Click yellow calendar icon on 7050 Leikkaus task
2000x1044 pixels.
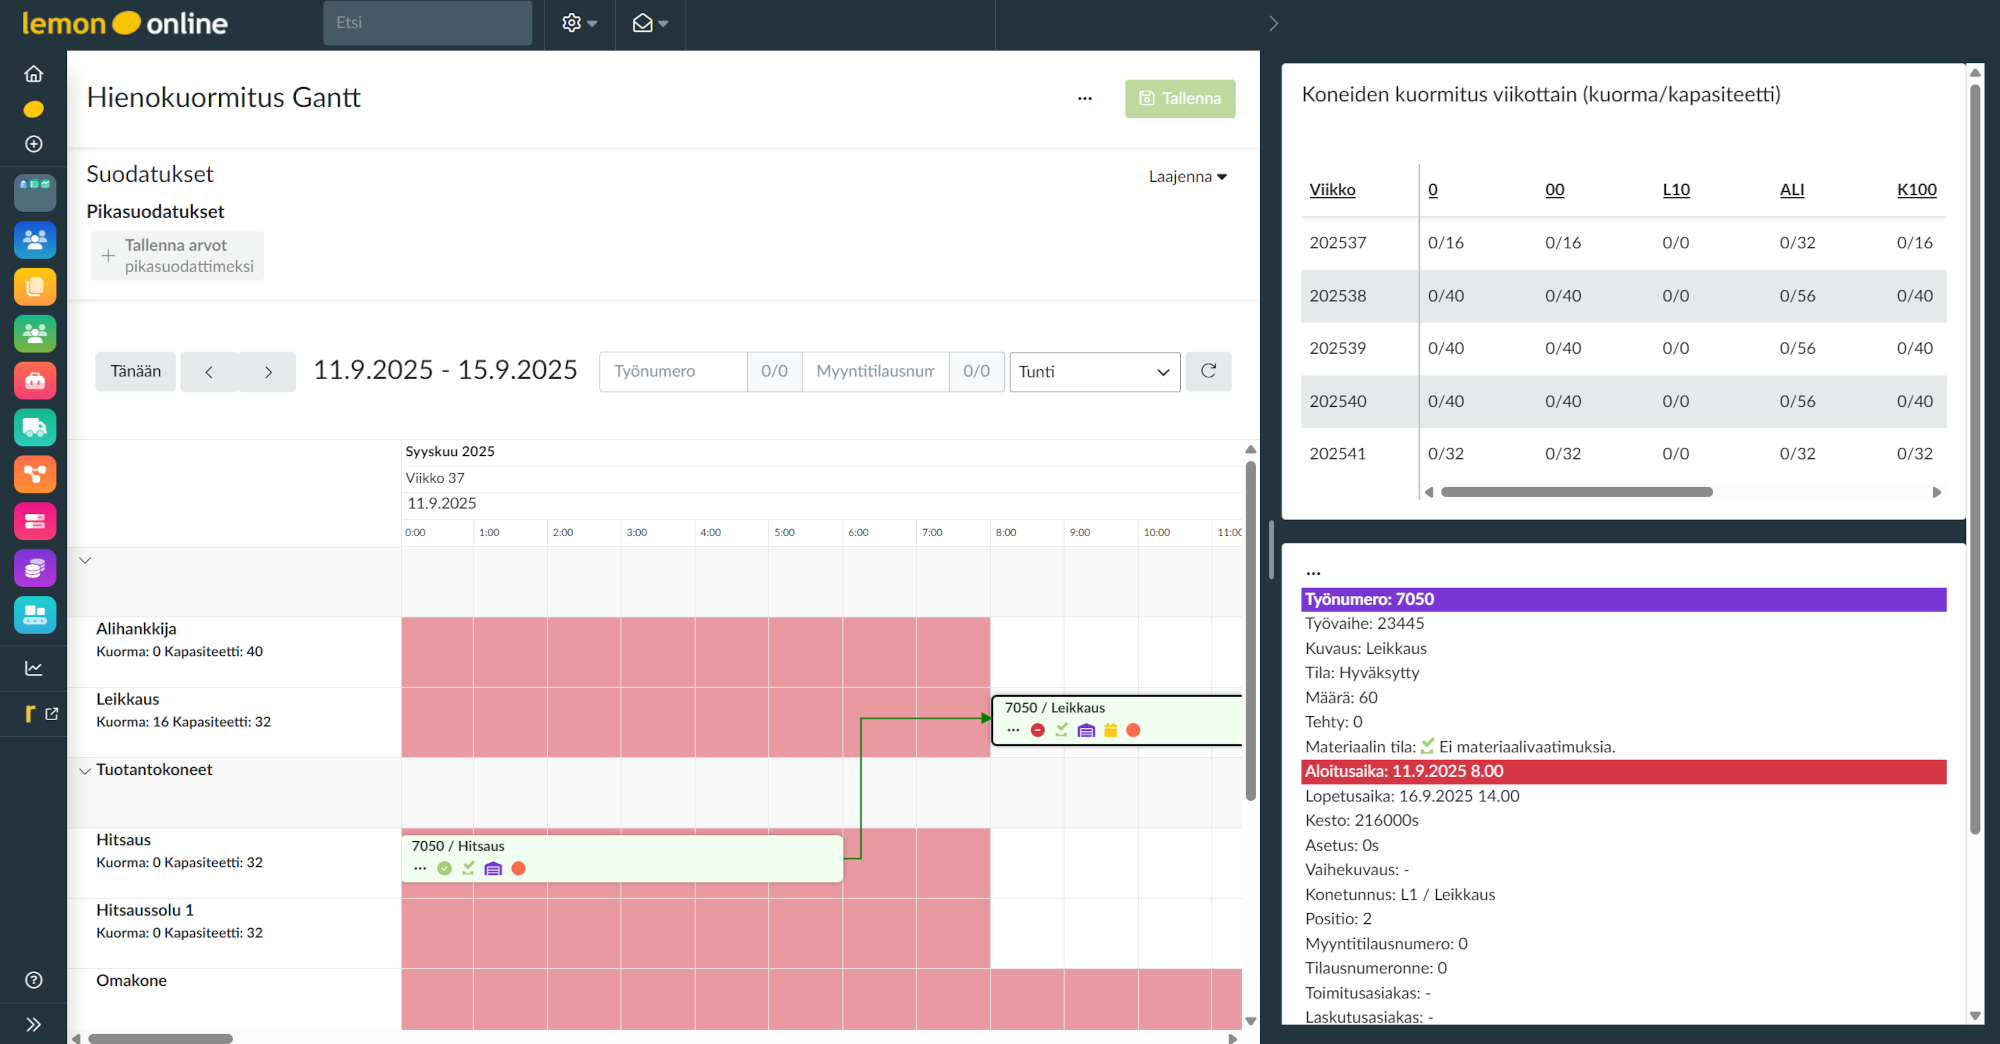(1110, 730)
